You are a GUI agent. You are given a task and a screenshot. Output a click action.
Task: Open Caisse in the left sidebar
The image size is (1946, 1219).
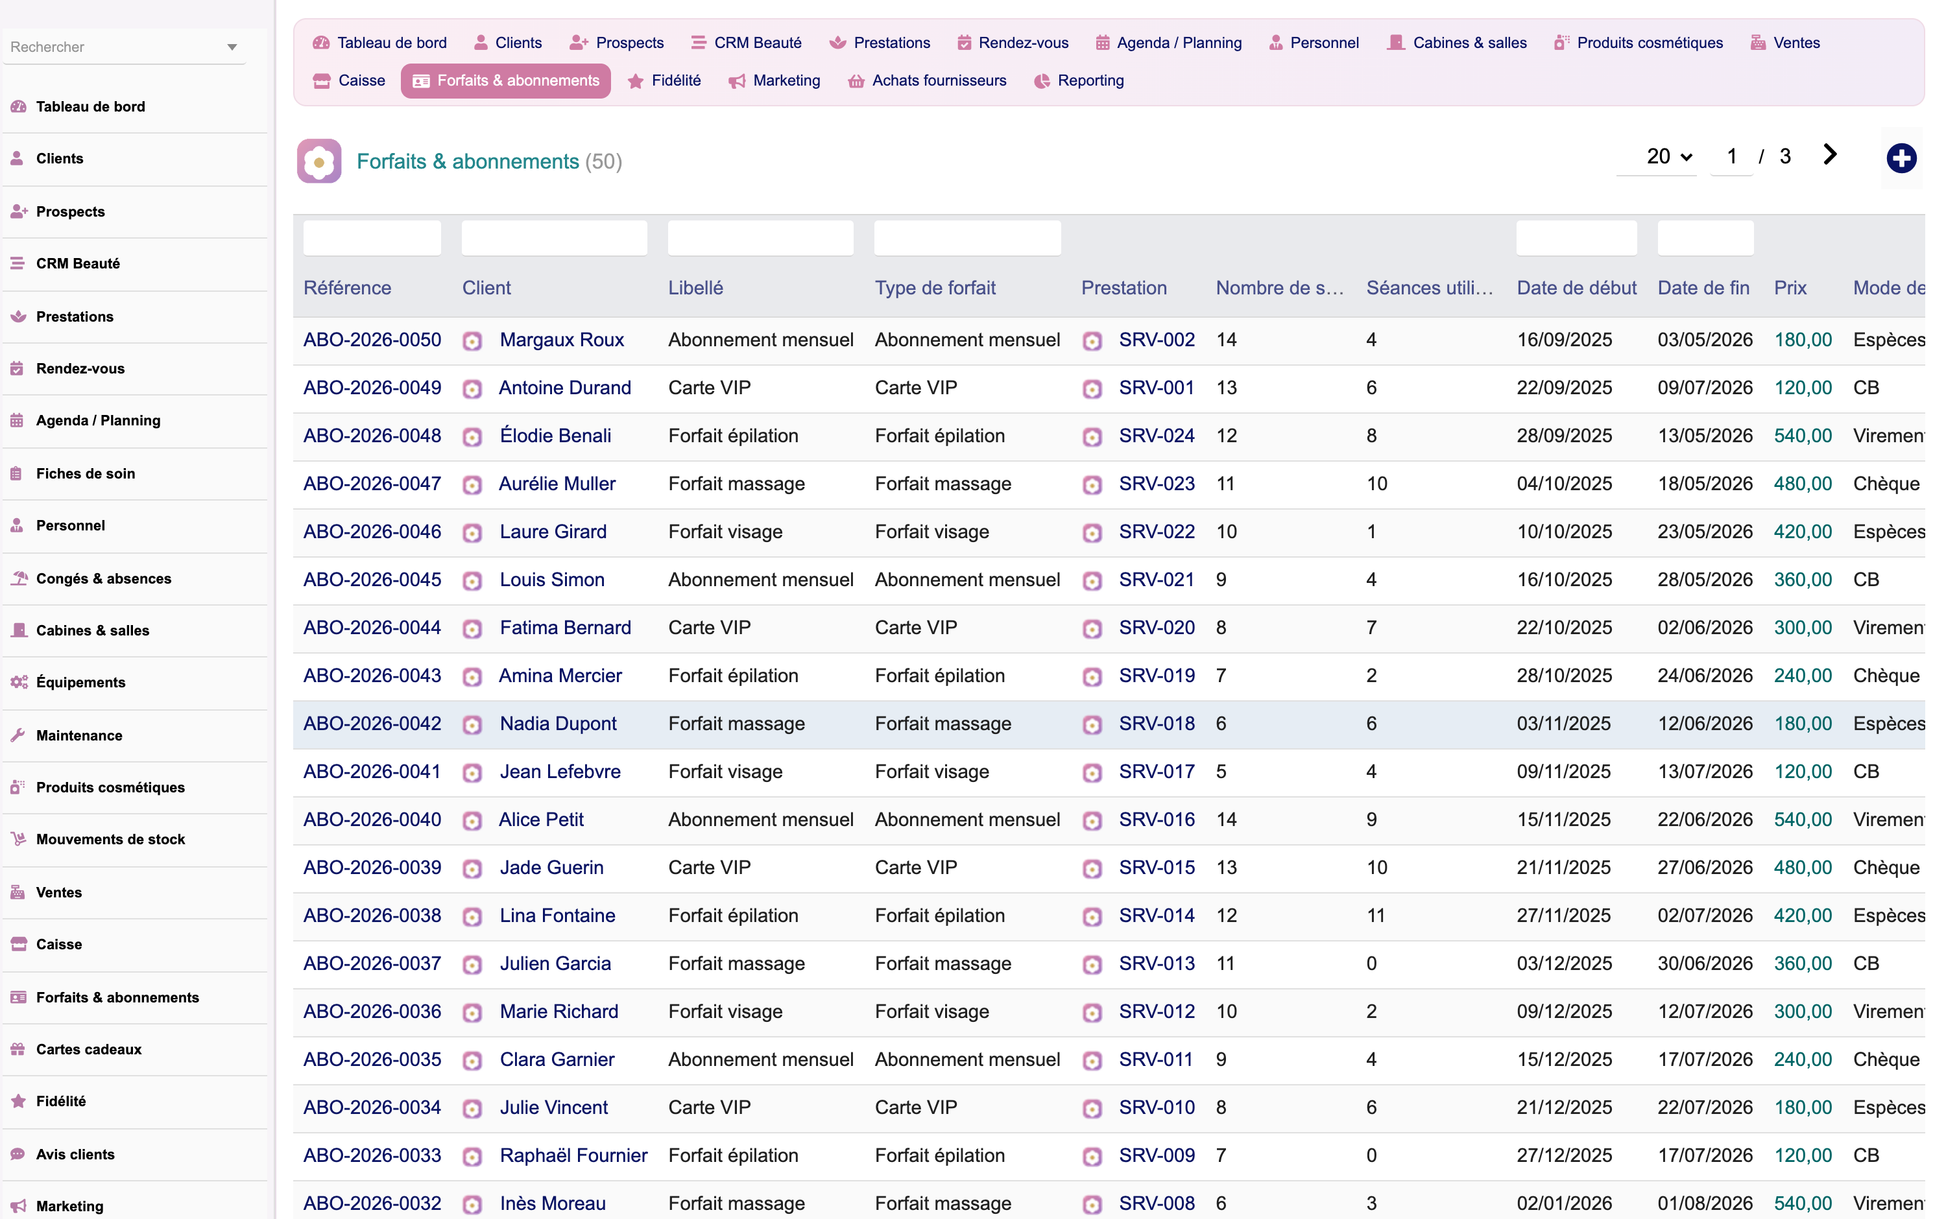pos(59,944)
